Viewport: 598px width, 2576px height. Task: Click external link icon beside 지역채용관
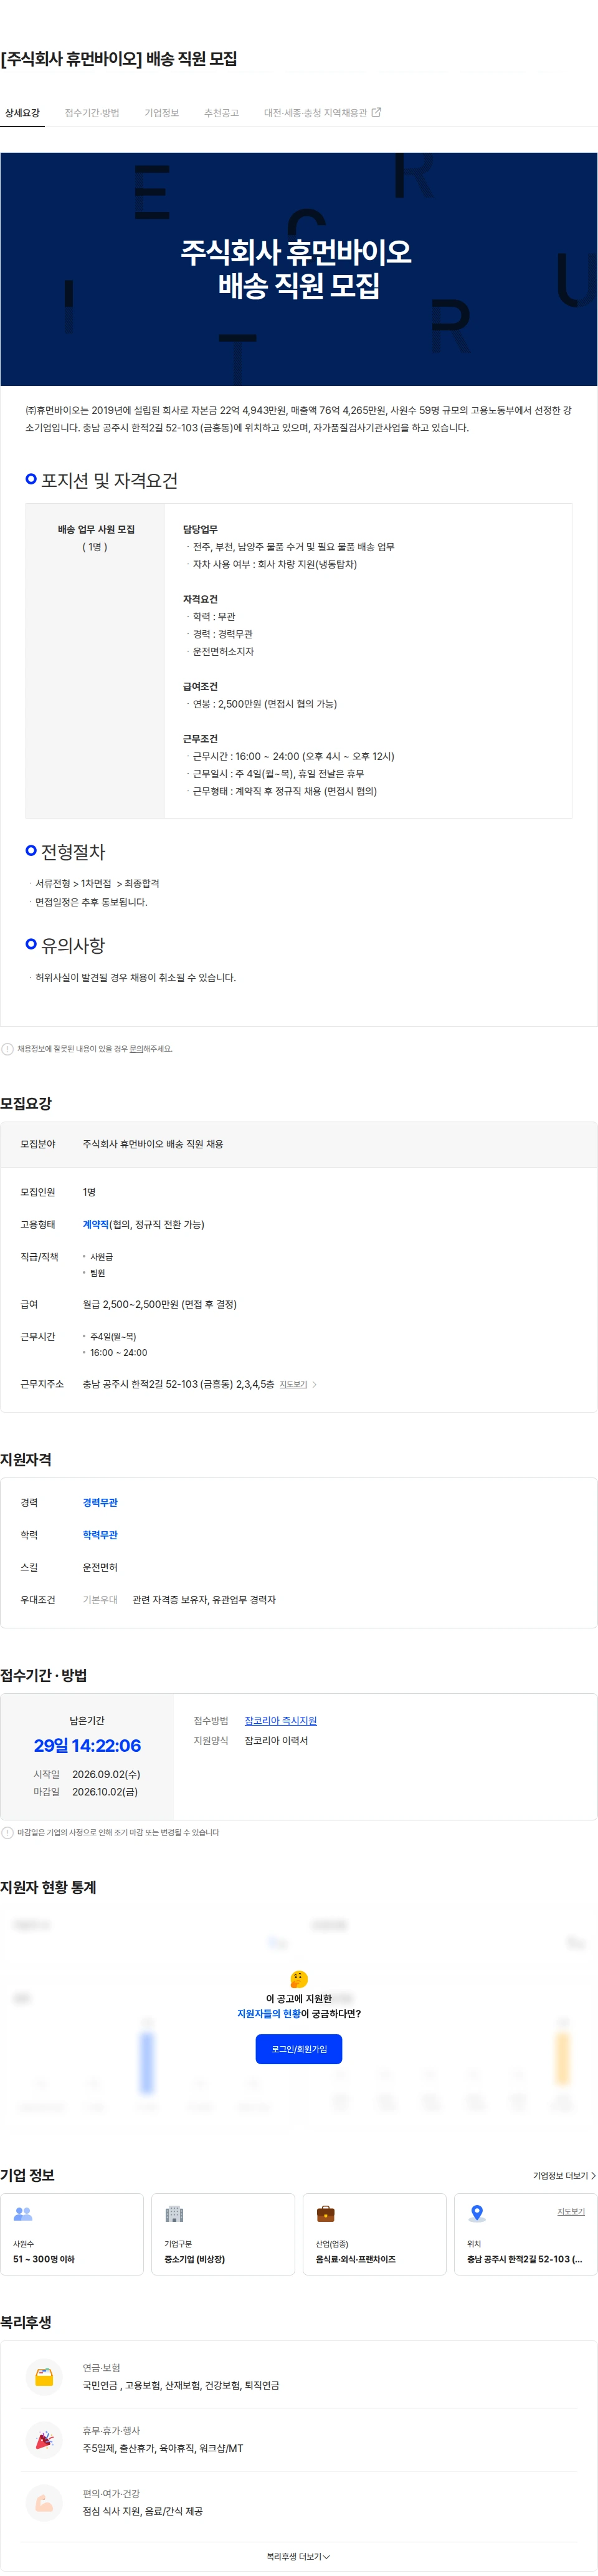pos(376,112)
